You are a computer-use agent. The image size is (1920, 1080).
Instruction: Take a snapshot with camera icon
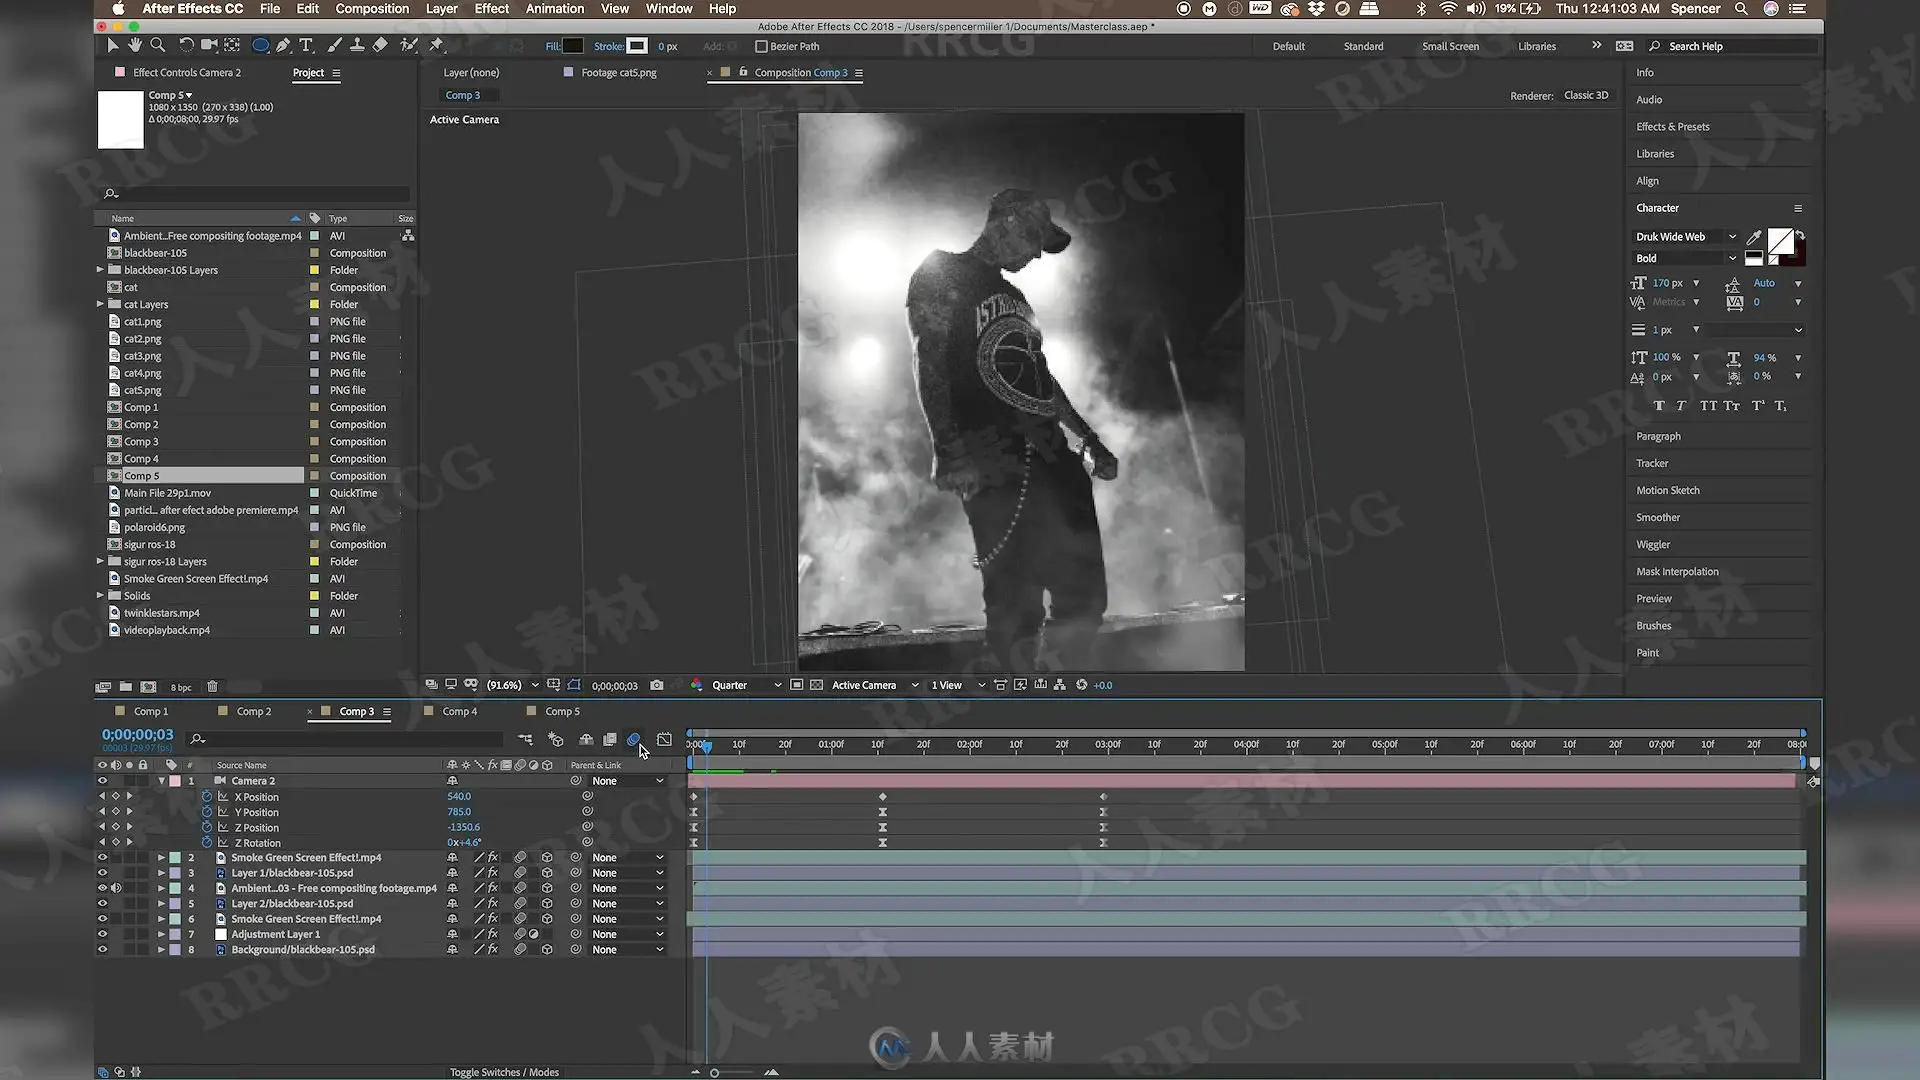pyautogui.click(x=656, y=685)
